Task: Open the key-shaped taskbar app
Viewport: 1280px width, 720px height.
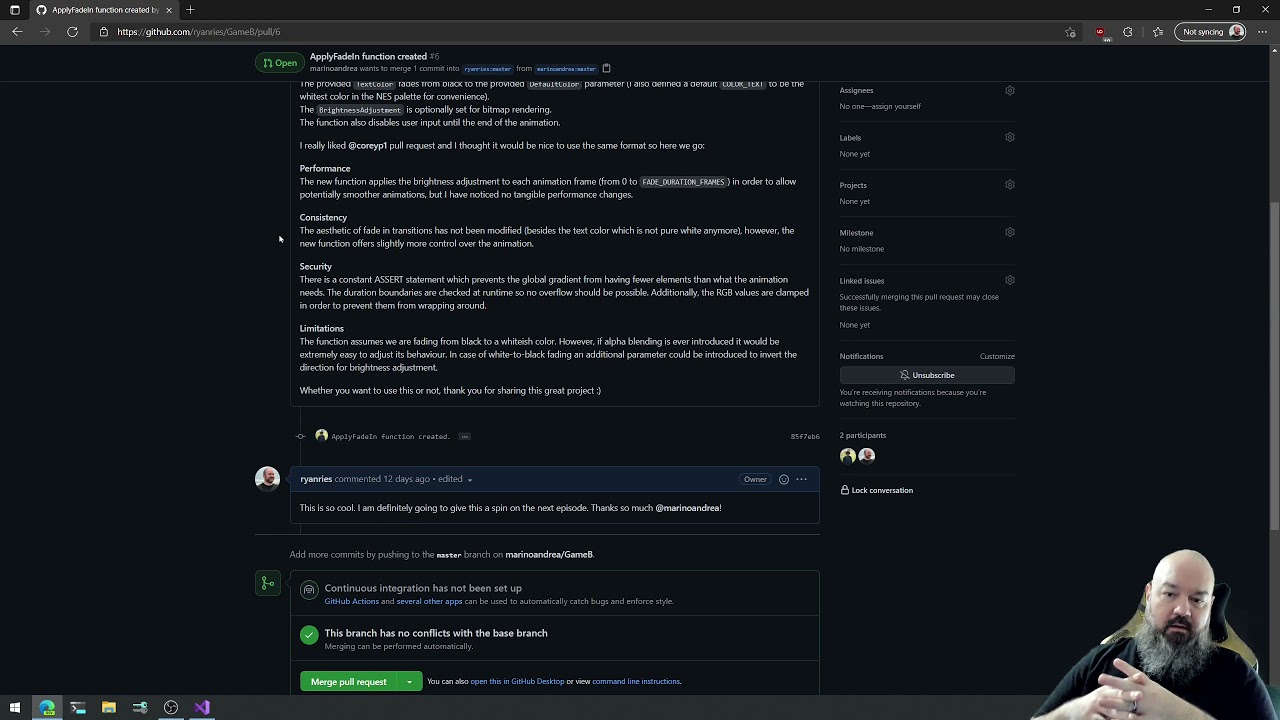Action: click(x=140, y=708)
